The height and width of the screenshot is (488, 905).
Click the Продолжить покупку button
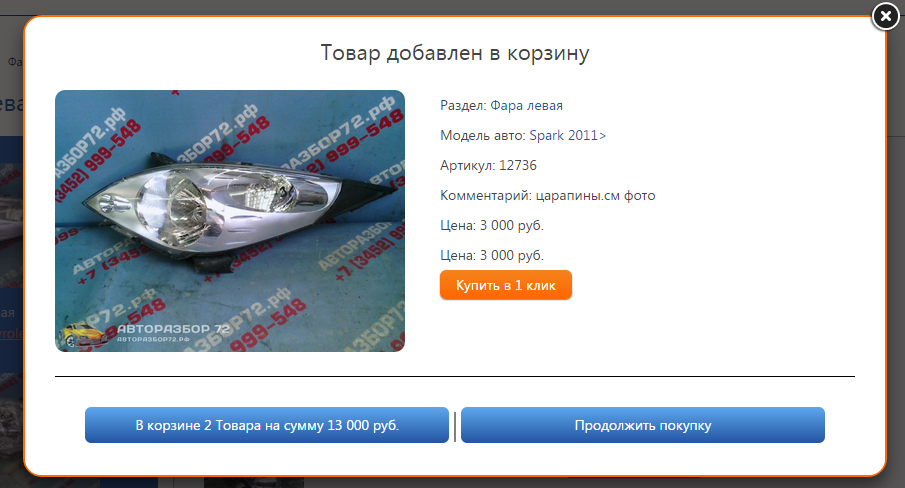[x=642, y=425]
